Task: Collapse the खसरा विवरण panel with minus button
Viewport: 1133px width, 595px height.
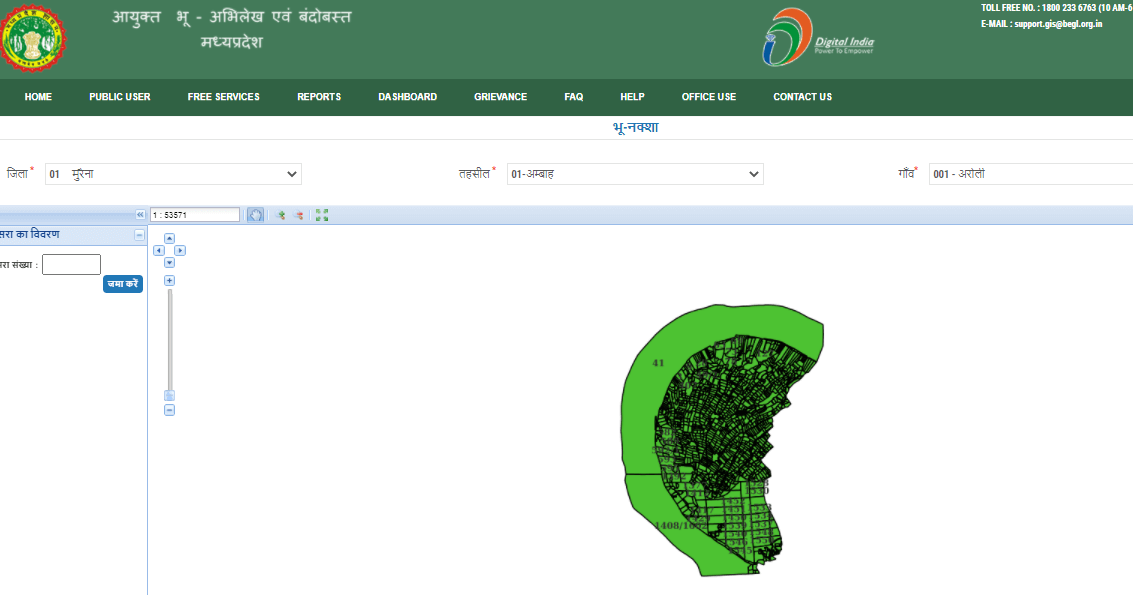Action: [x=140, y=235]
